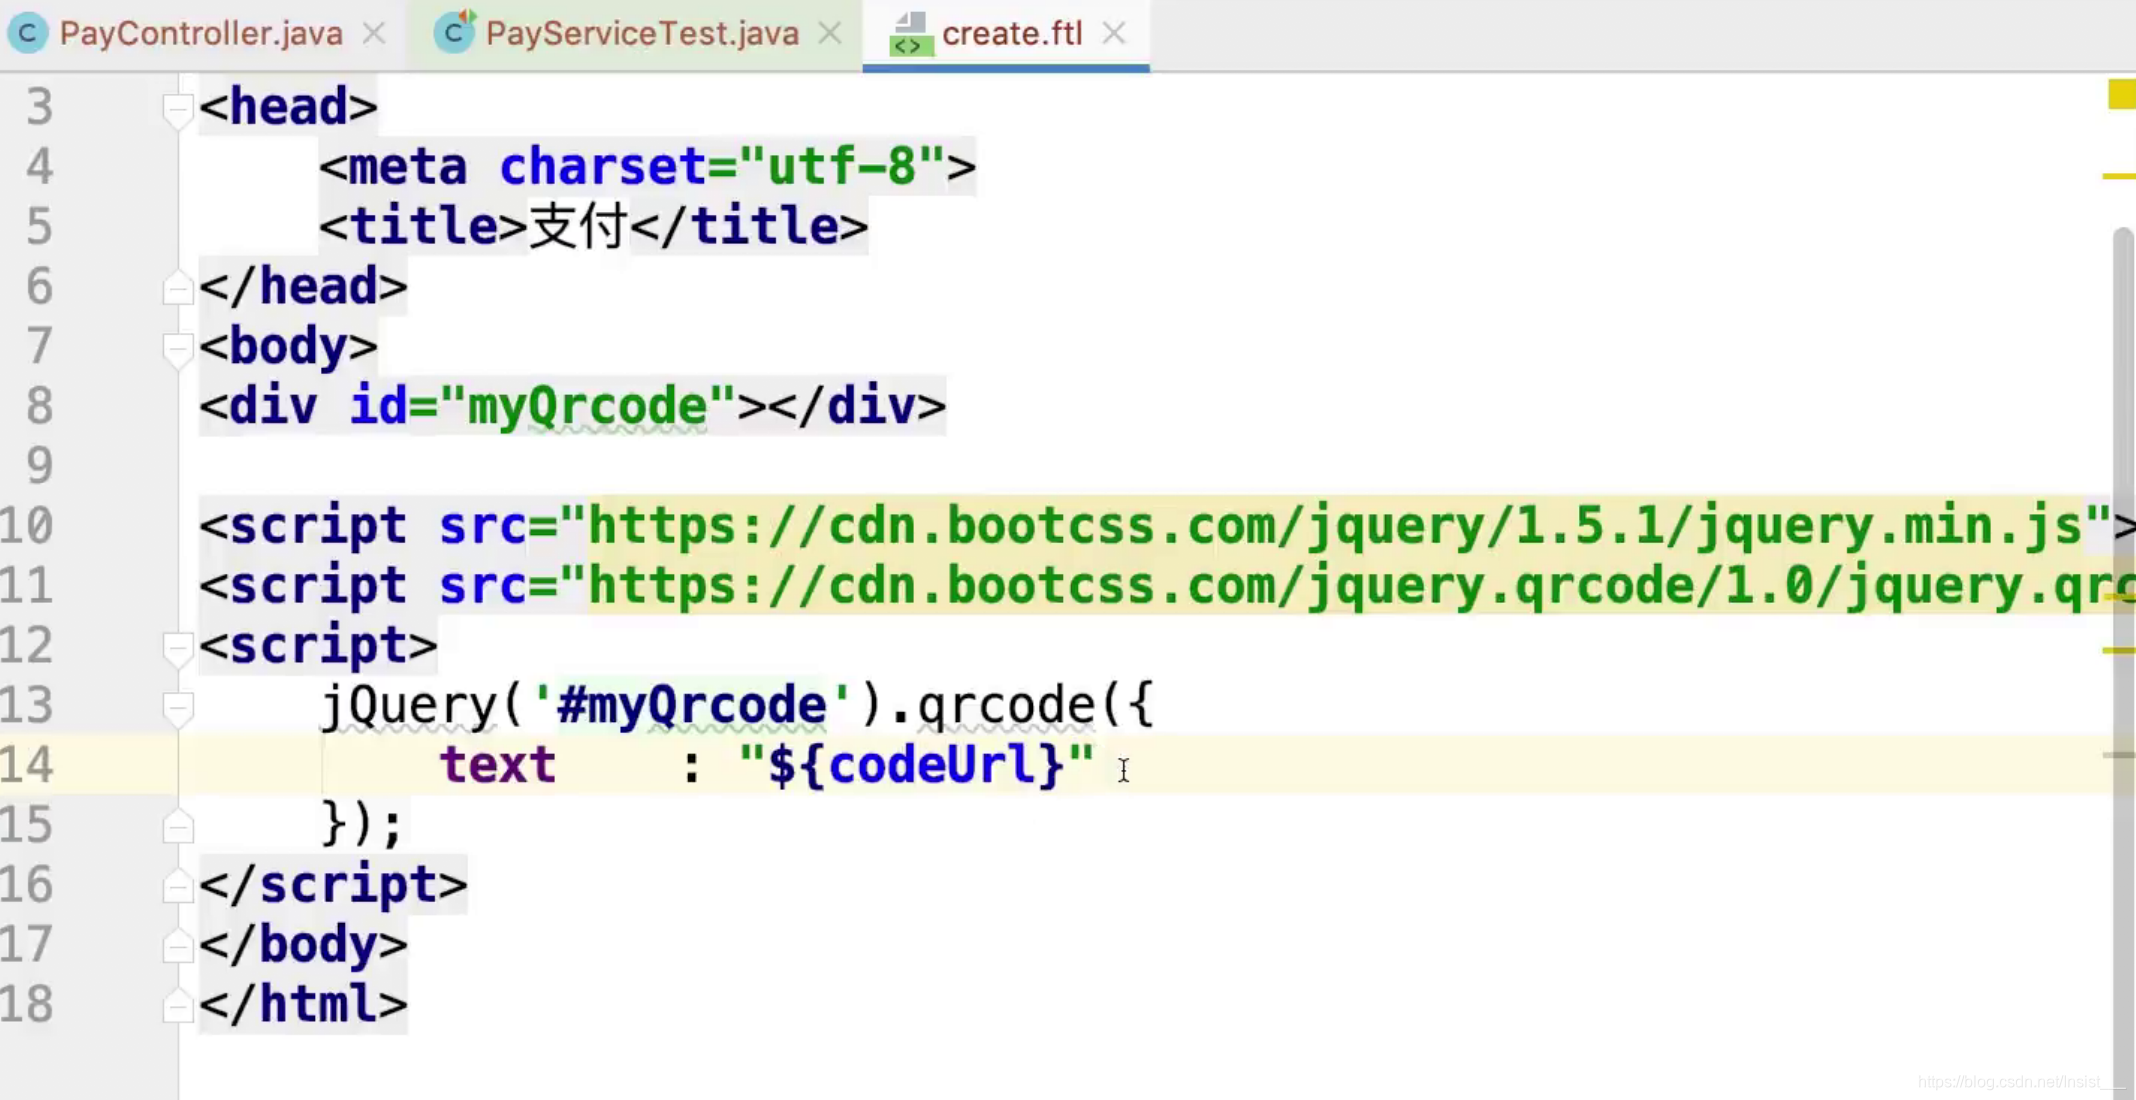This screenshot has width=2136, height=1100.
Task: Click the 支付 title text
Action: pyautogui.click(x=579, y=226)
